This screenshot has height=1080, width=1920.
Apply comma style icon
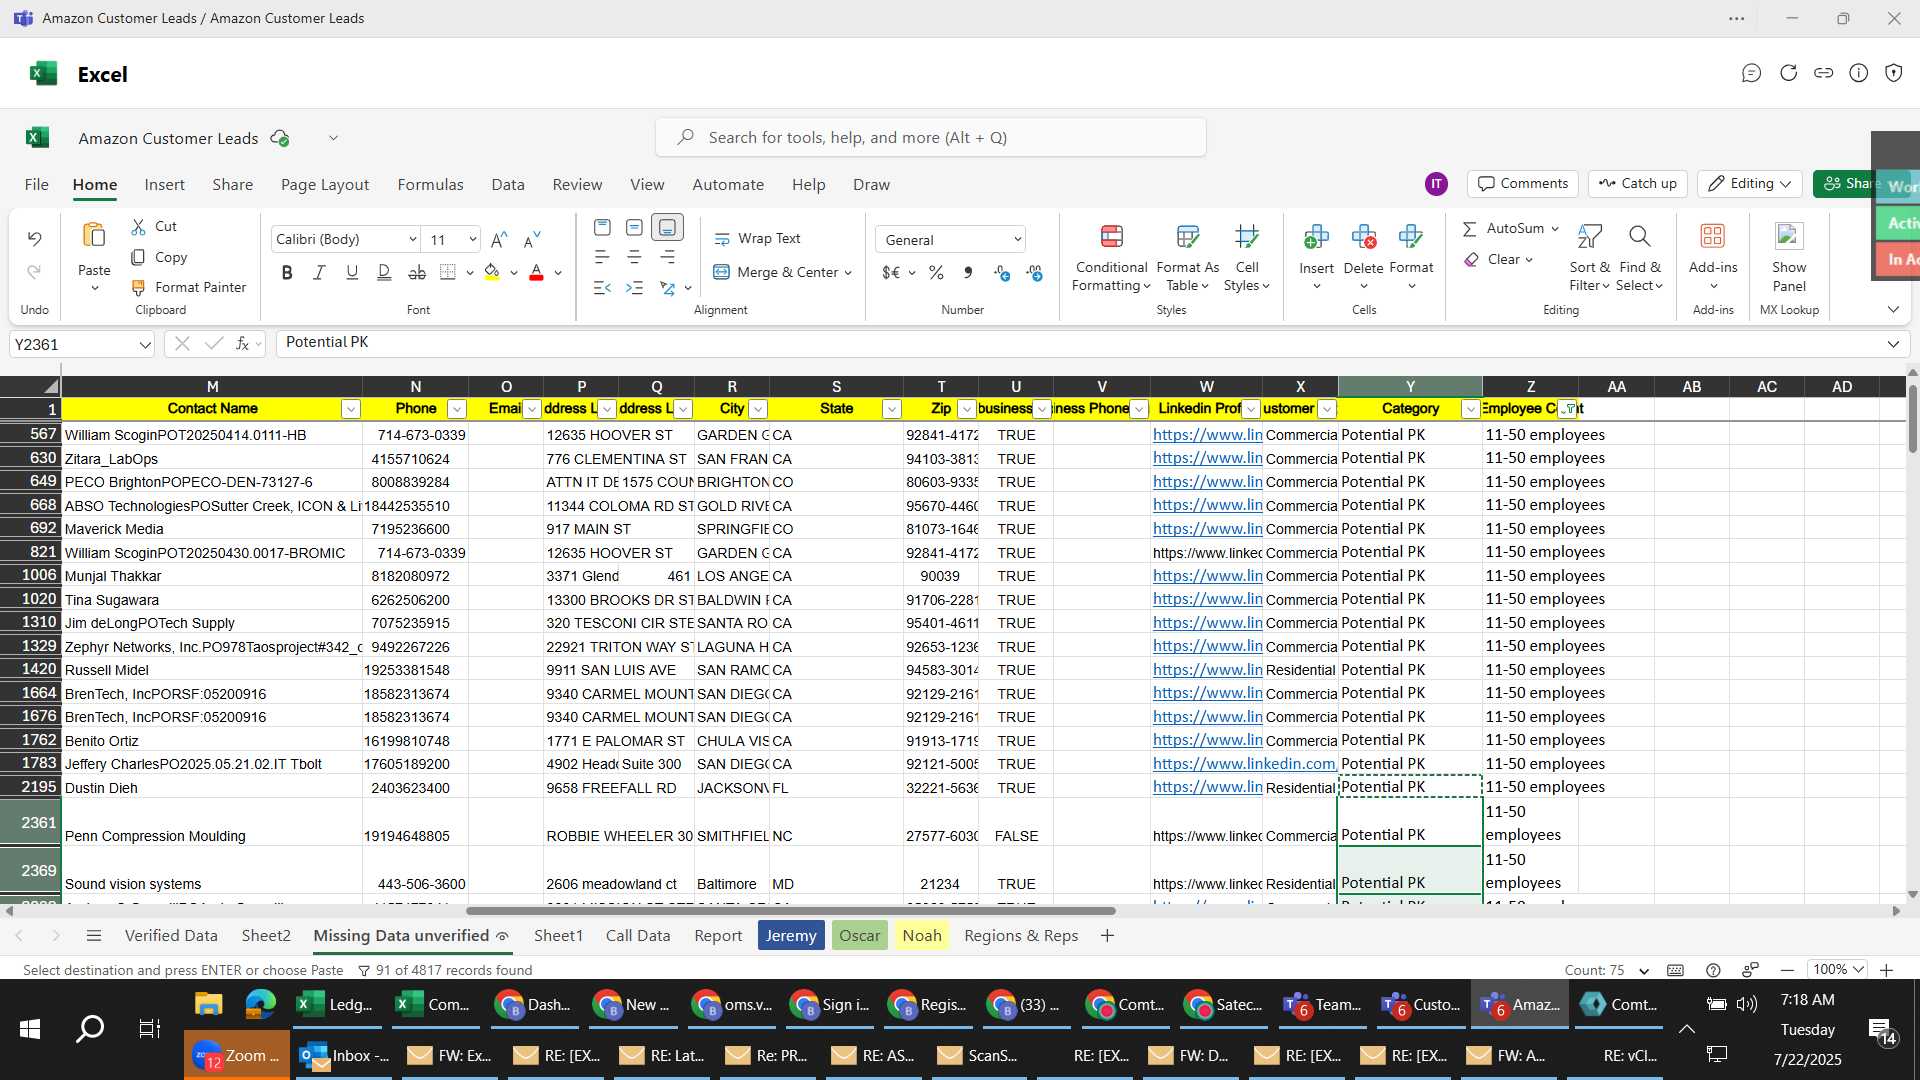click(968, 272)
